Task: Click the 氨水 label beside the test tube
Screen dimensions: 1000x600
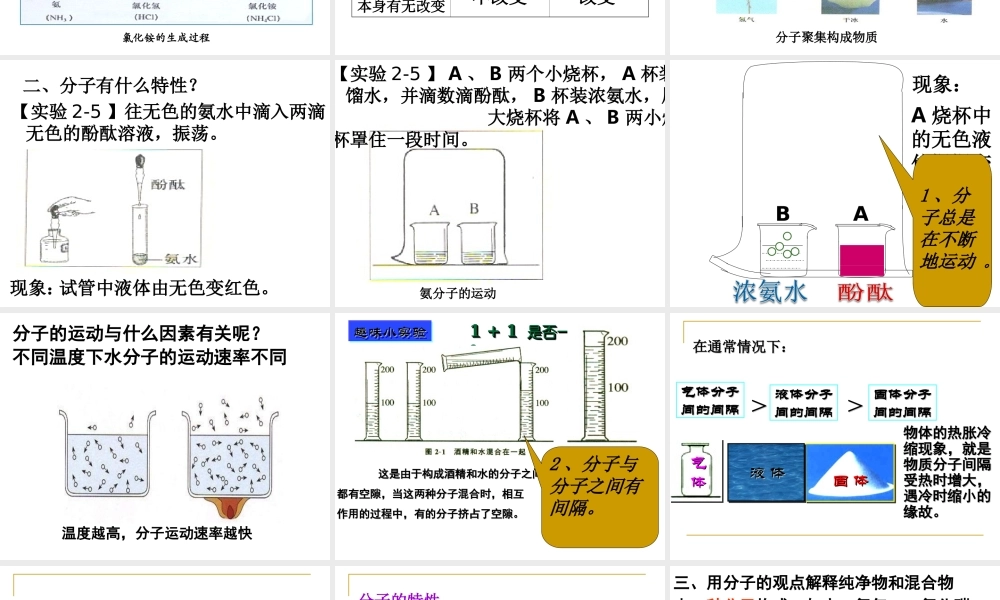Action: coord(180,259)
